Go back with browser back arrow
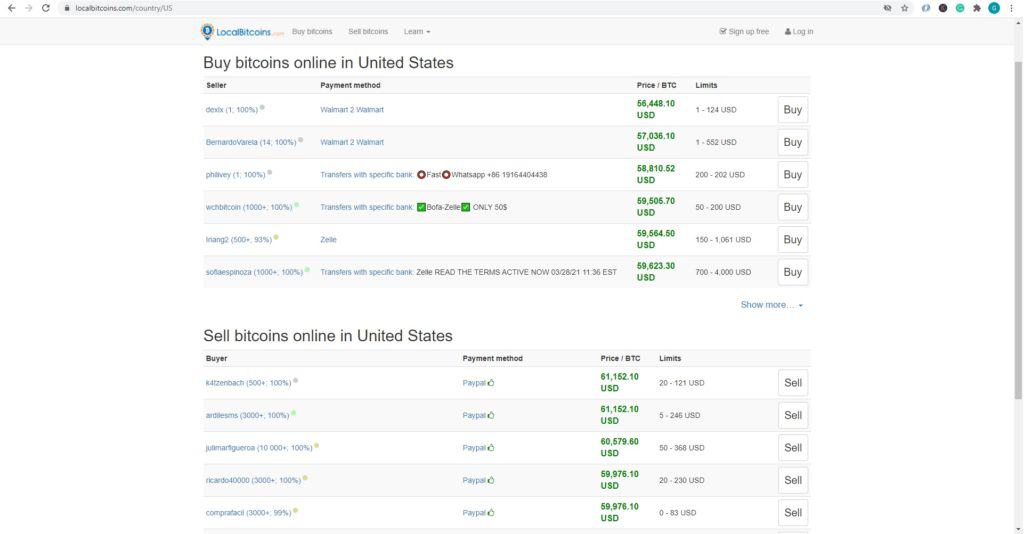Viewport: 1024px width, 534px height. pyautogui.click(x=11, y=8)
